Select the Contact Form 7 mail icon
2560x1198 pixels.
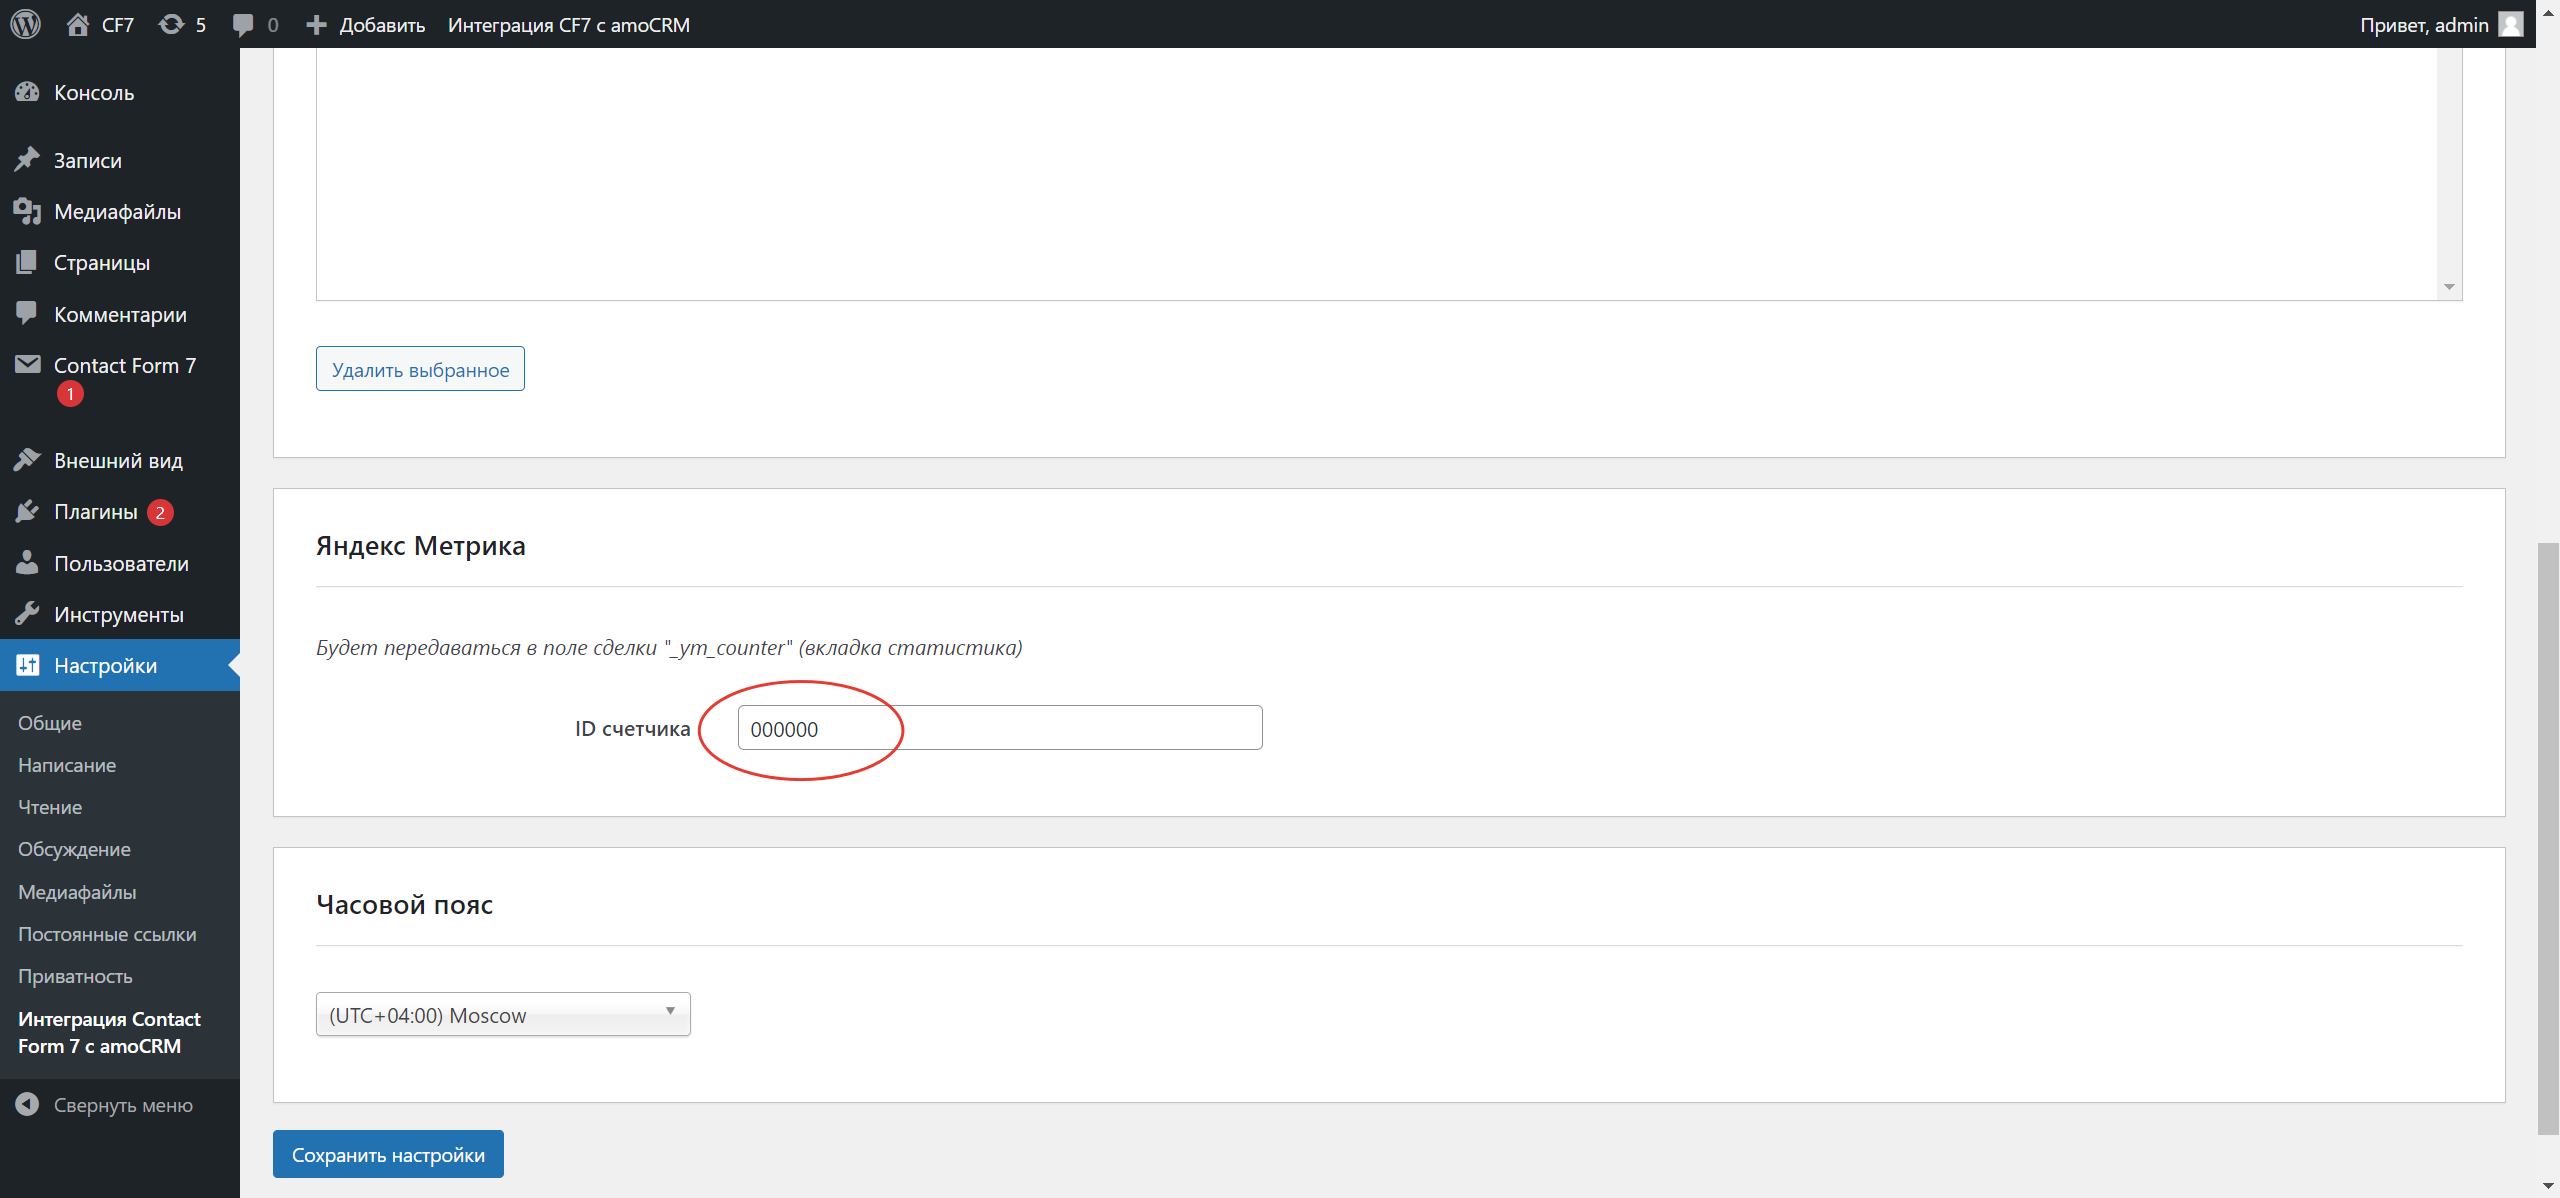(27, 366)
